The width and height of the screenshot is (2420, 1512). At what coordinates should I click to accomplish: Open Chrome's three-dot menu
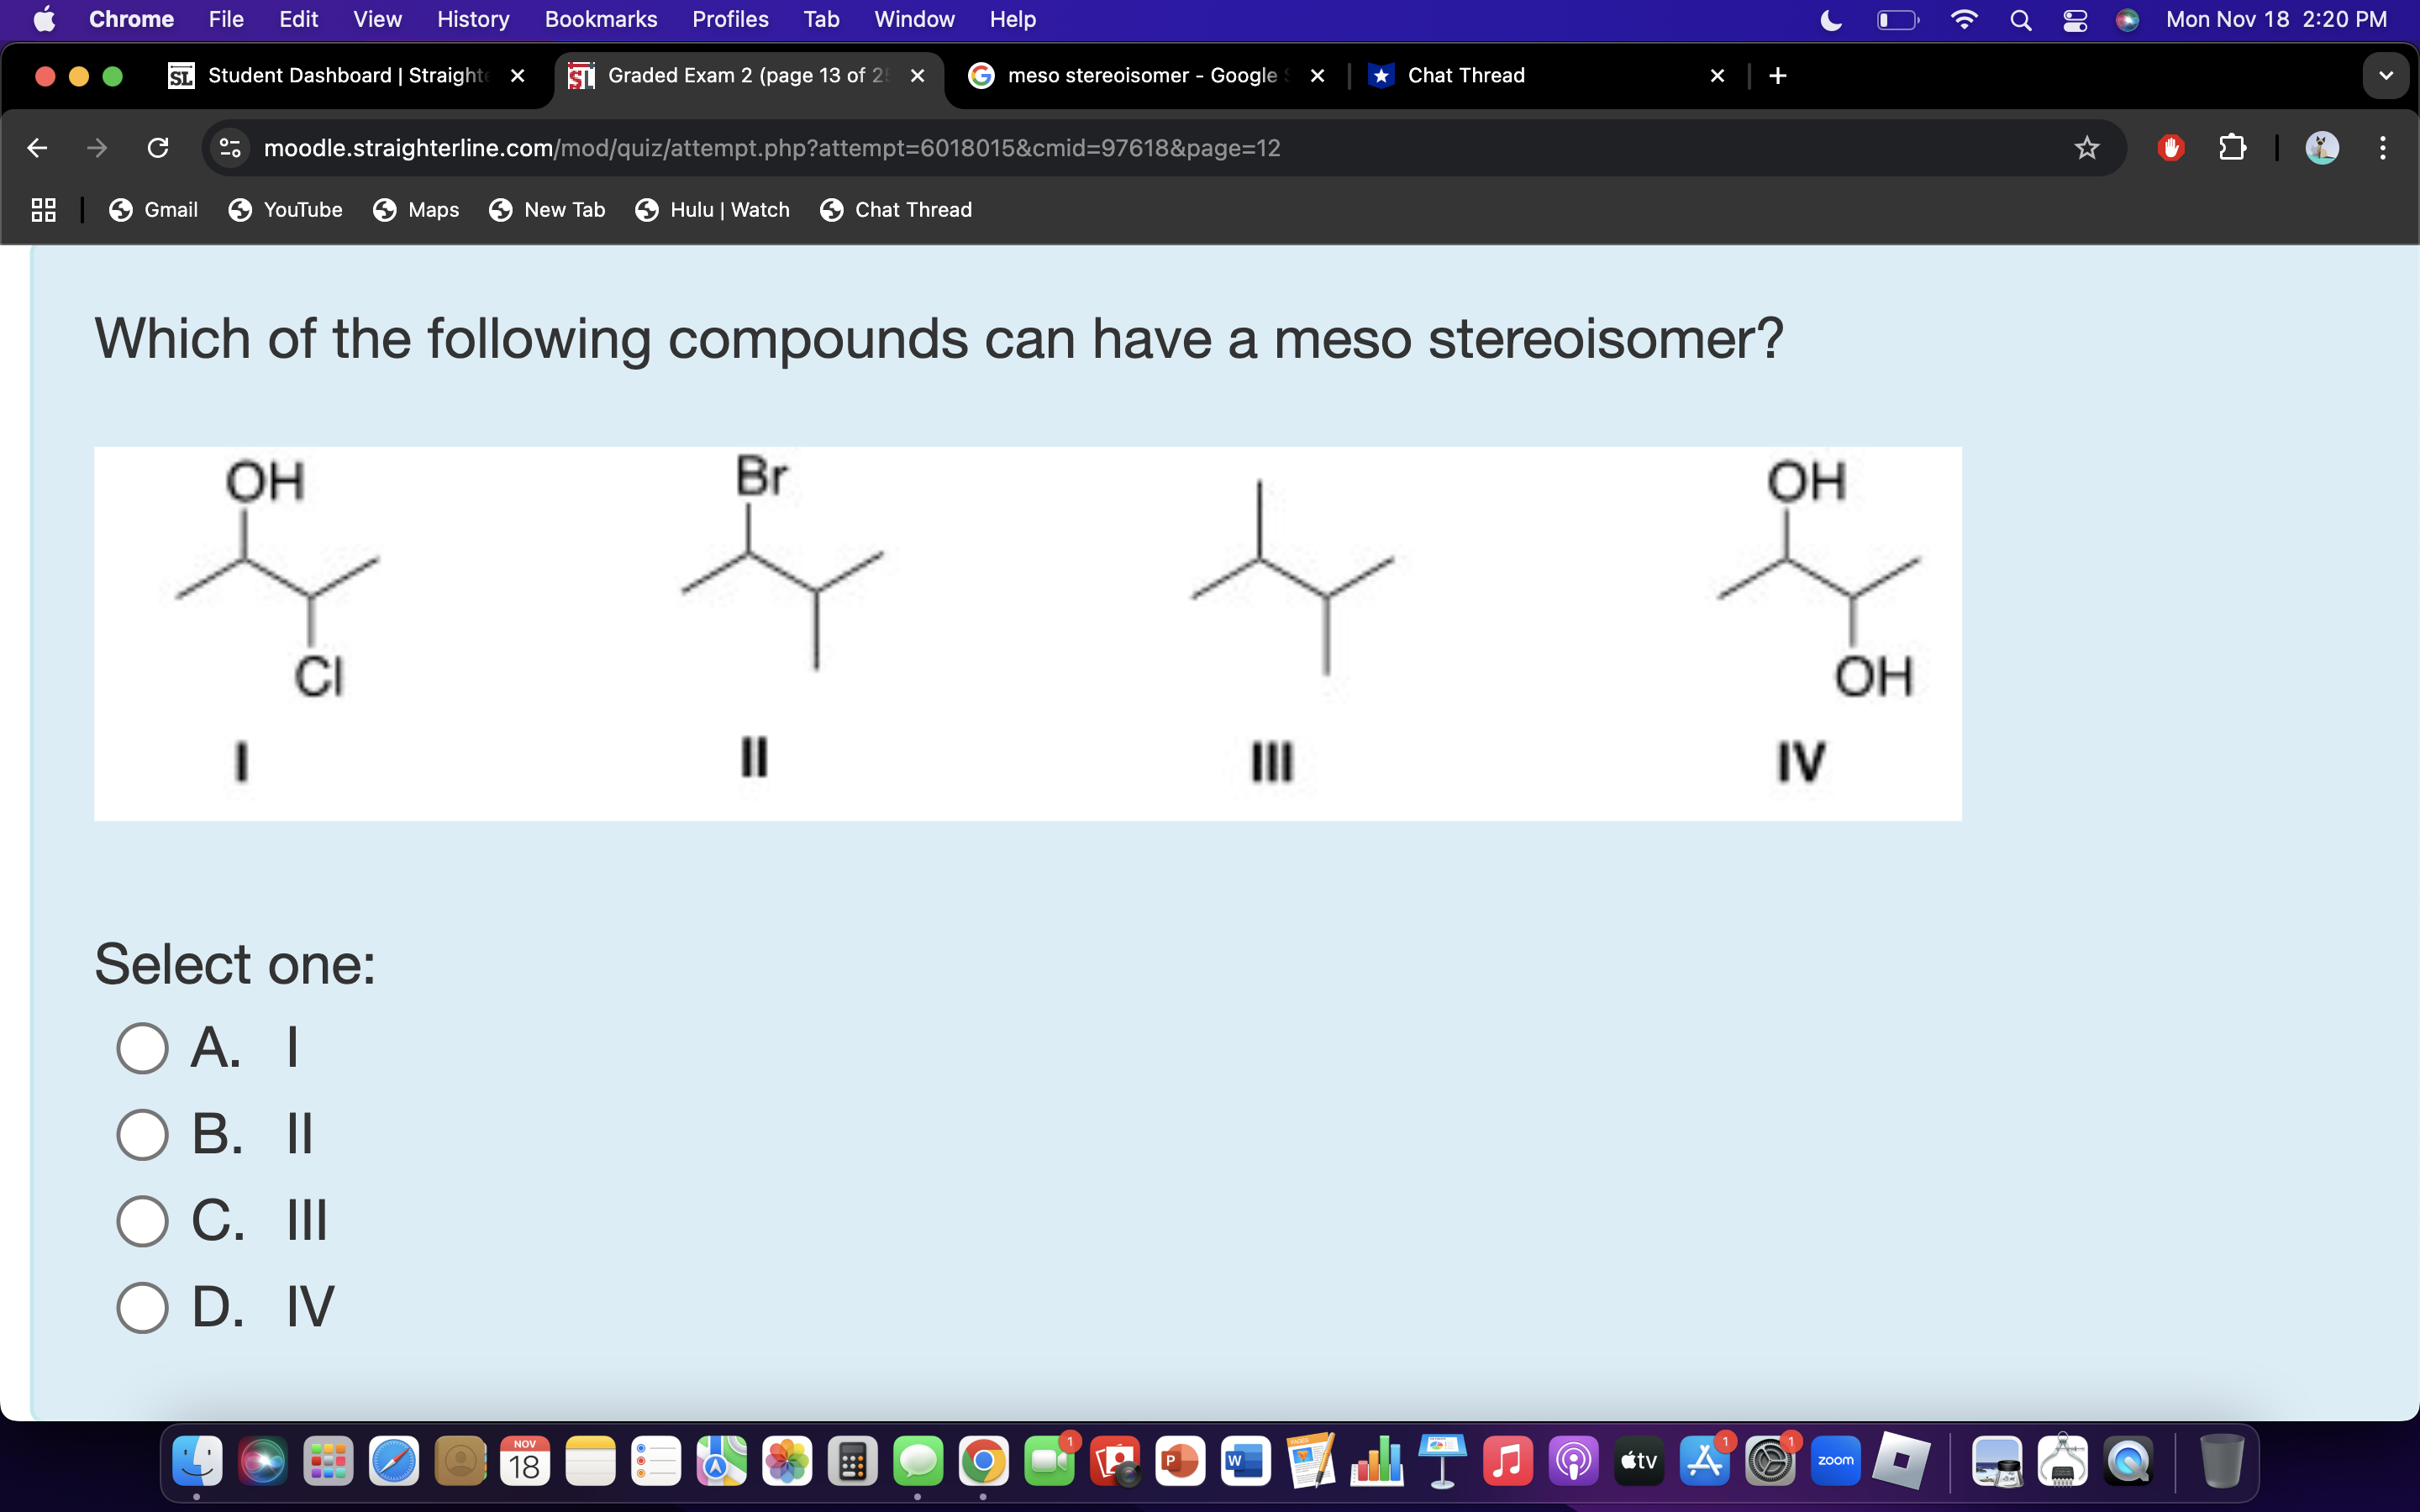click(x=2383, y=148)
